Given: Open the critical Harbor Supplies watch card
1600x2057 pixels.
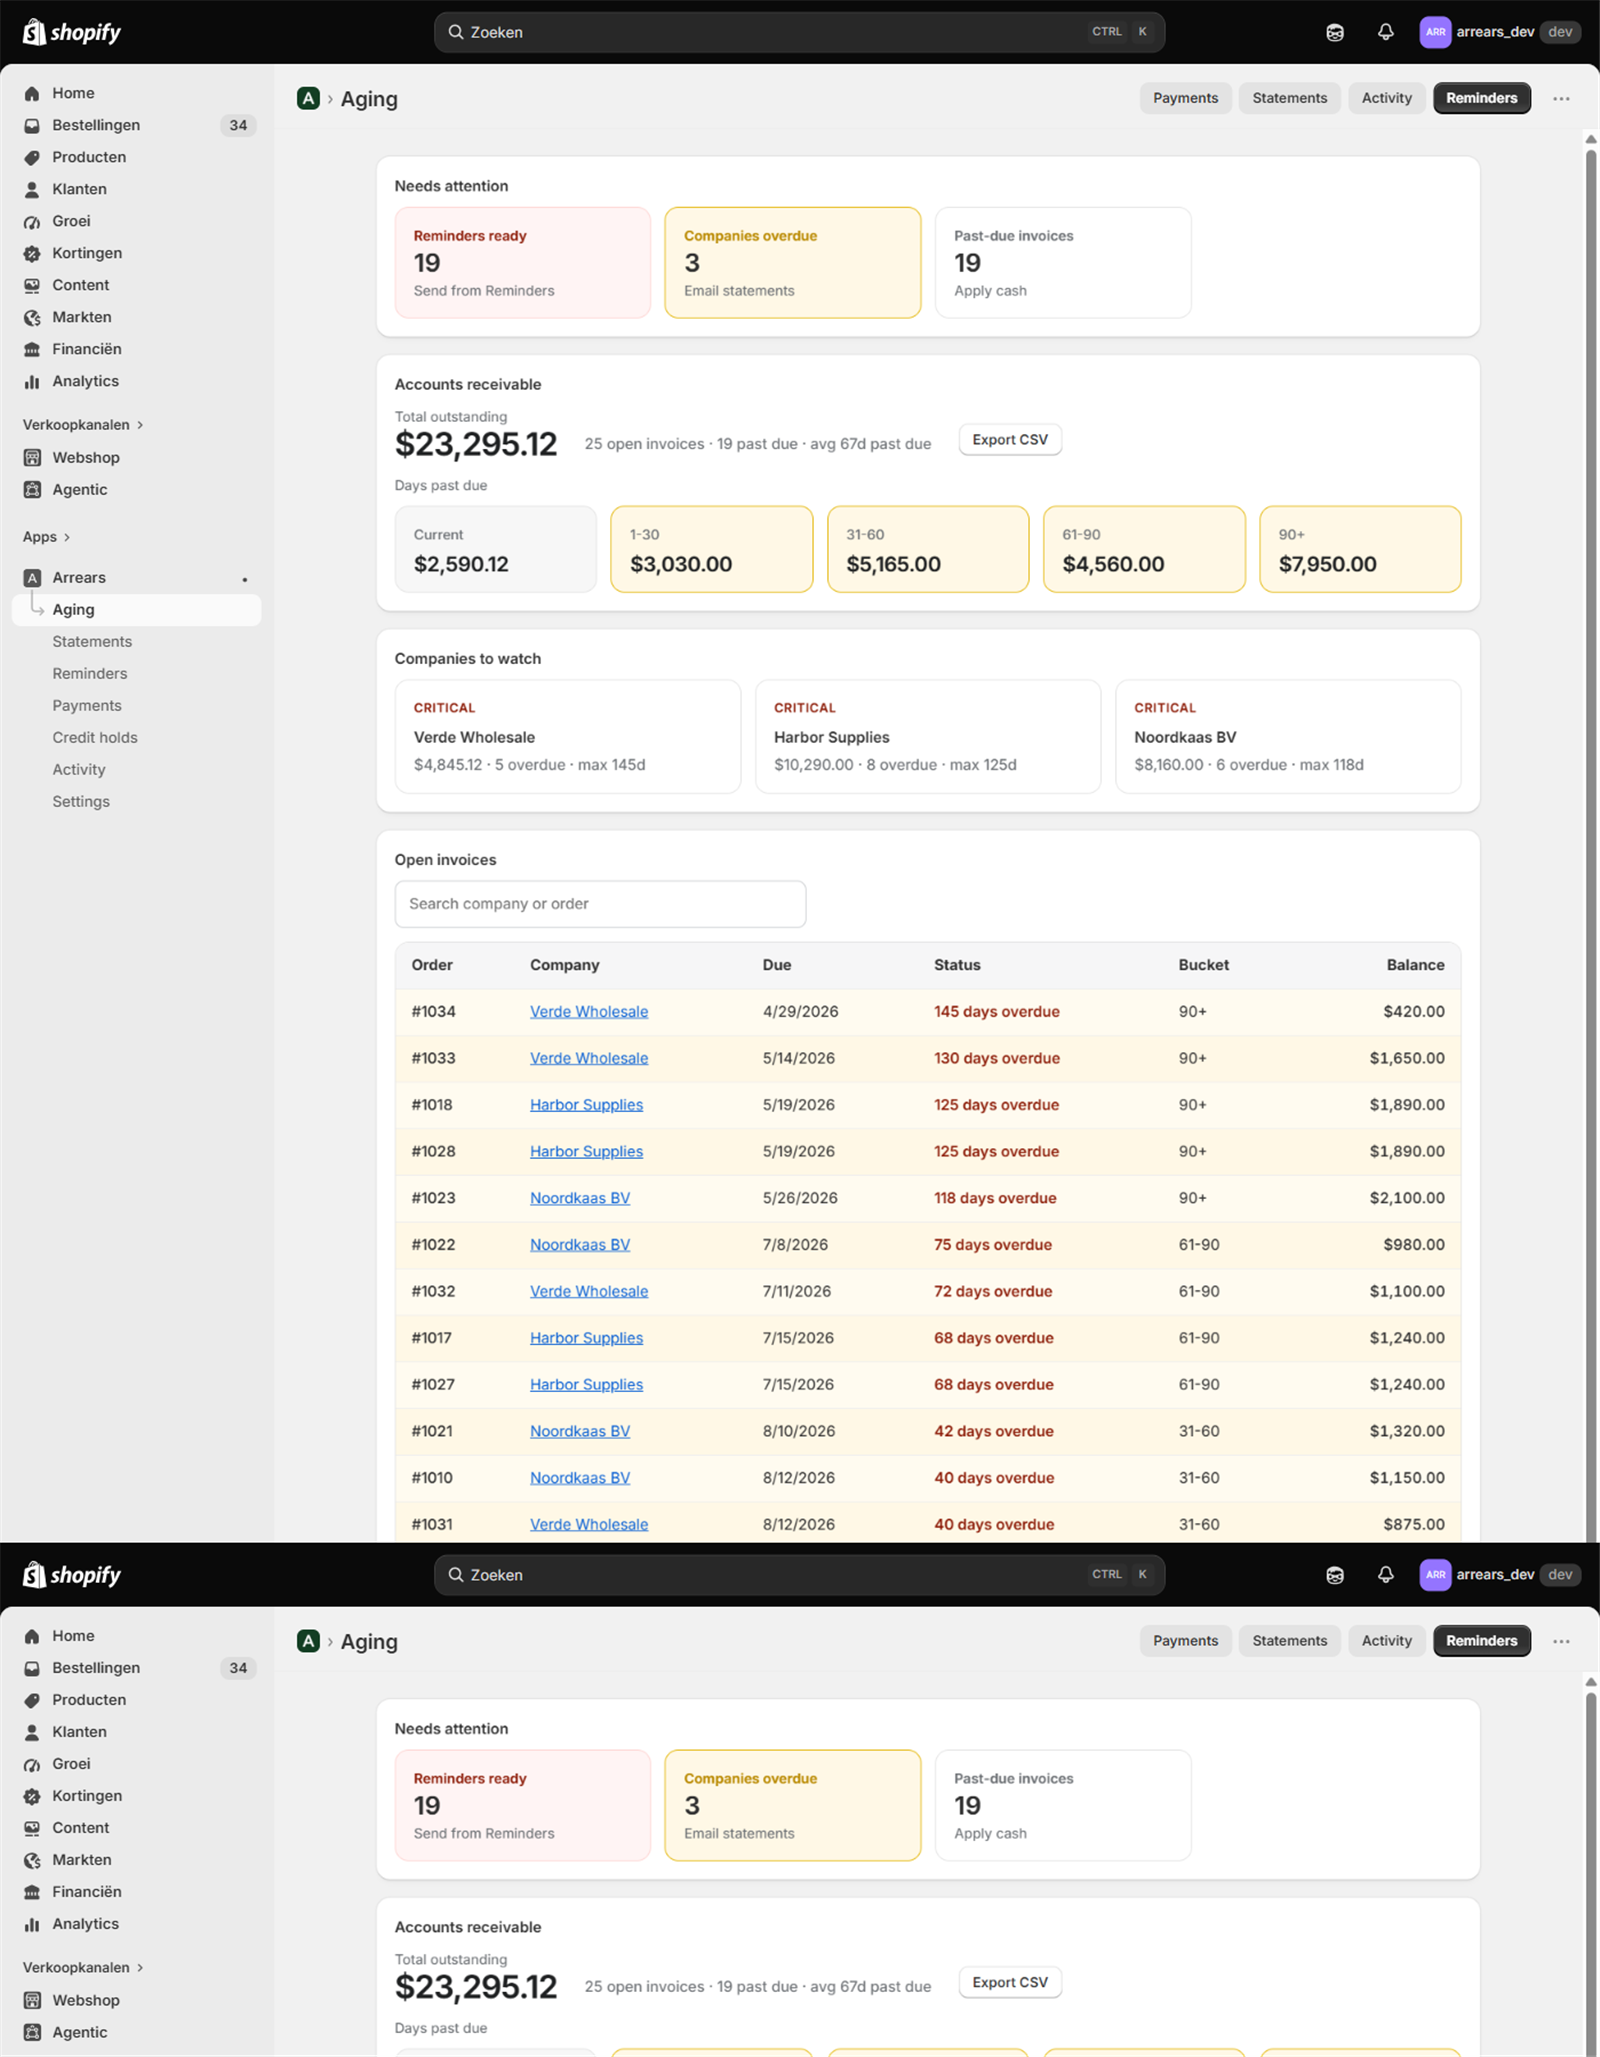Looking at the screenshot, I should tap(928, 737).
